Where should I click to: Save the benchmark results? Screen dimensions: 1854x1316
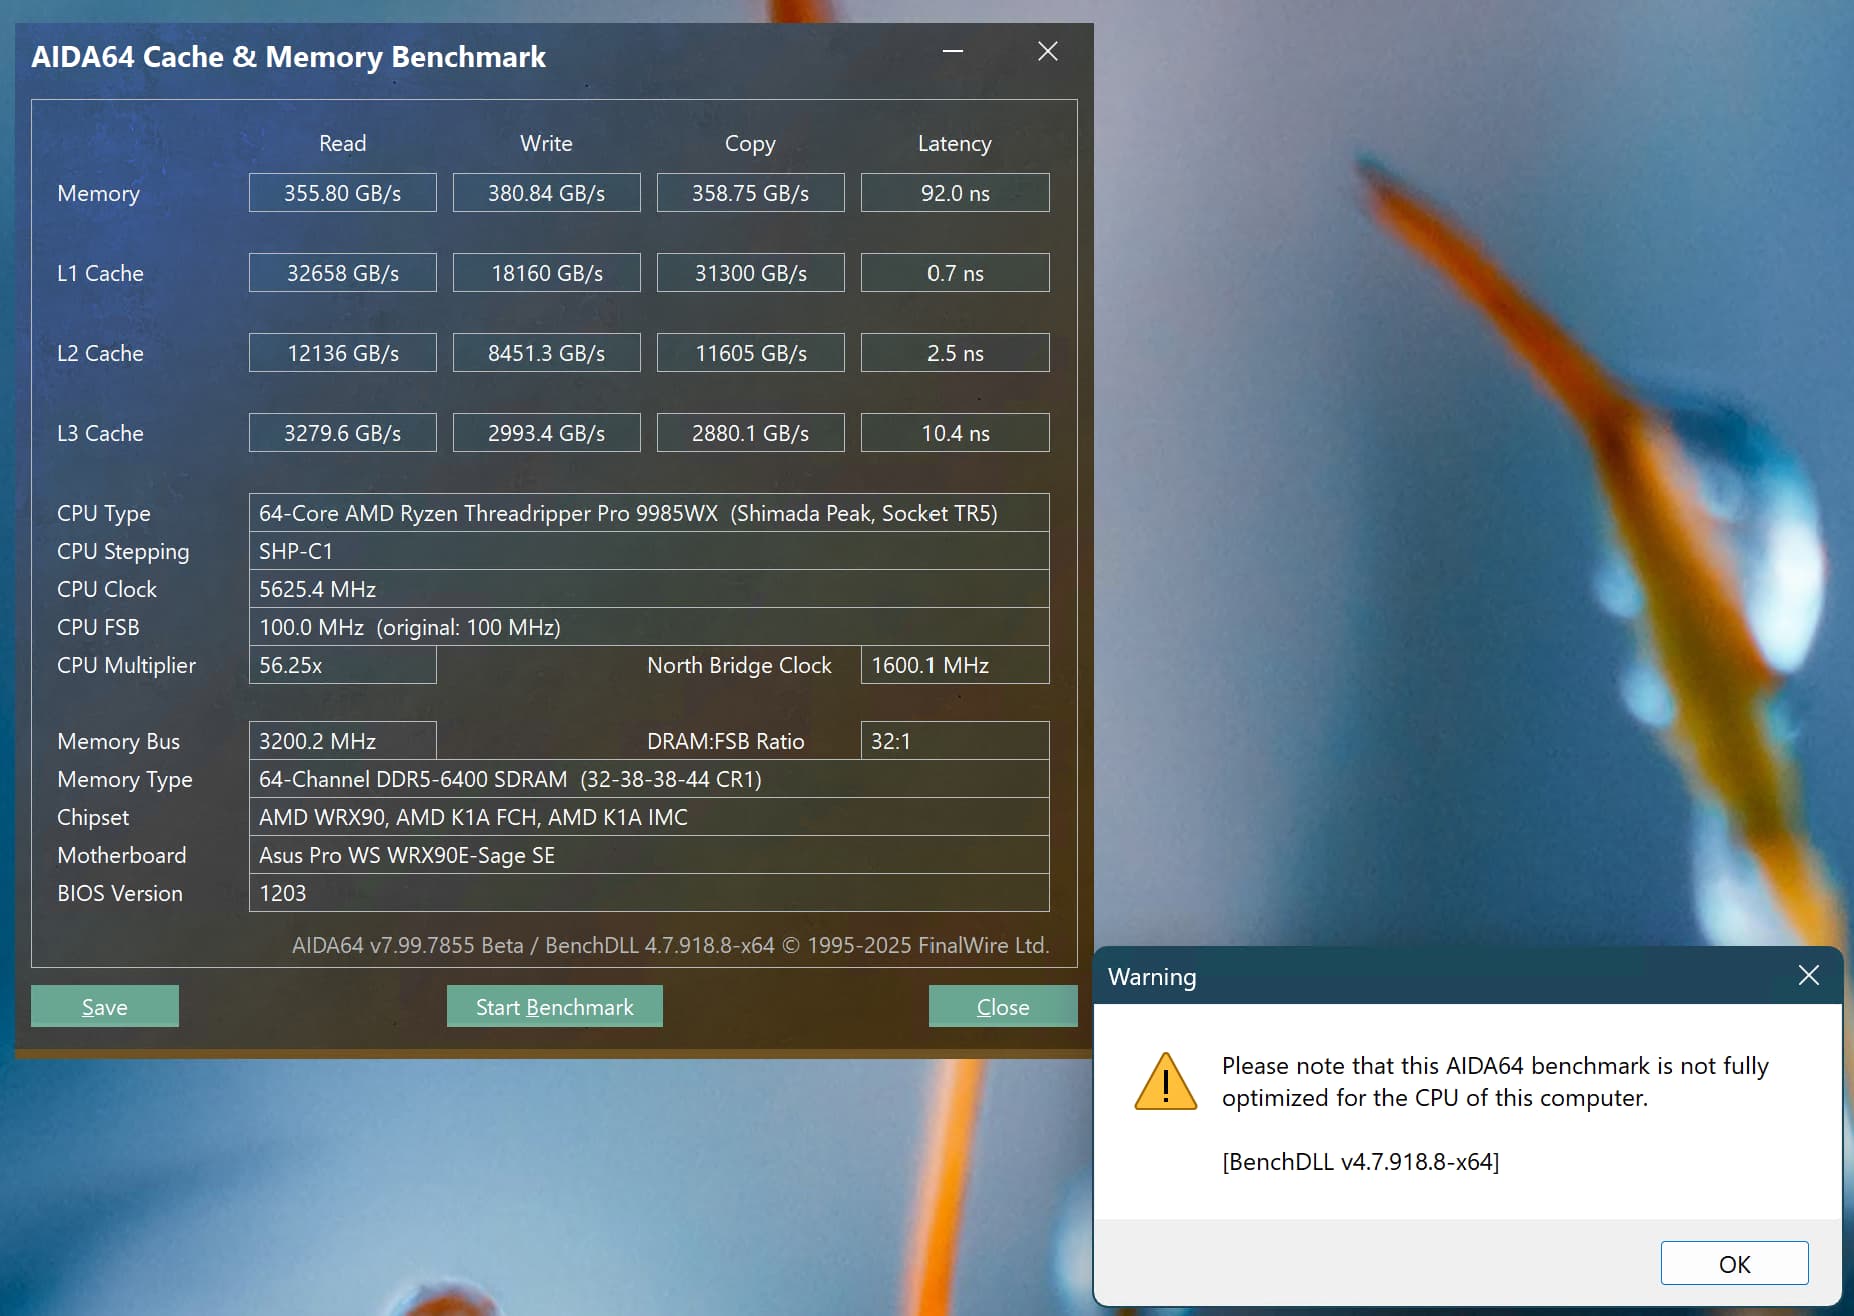[105, 1006]
